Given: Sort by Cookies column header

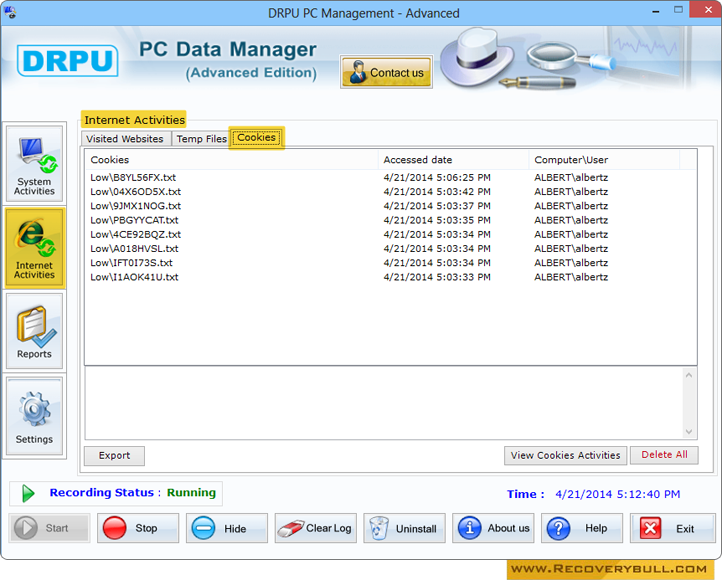Looking at the screenshot, I should tap(231, 160).
